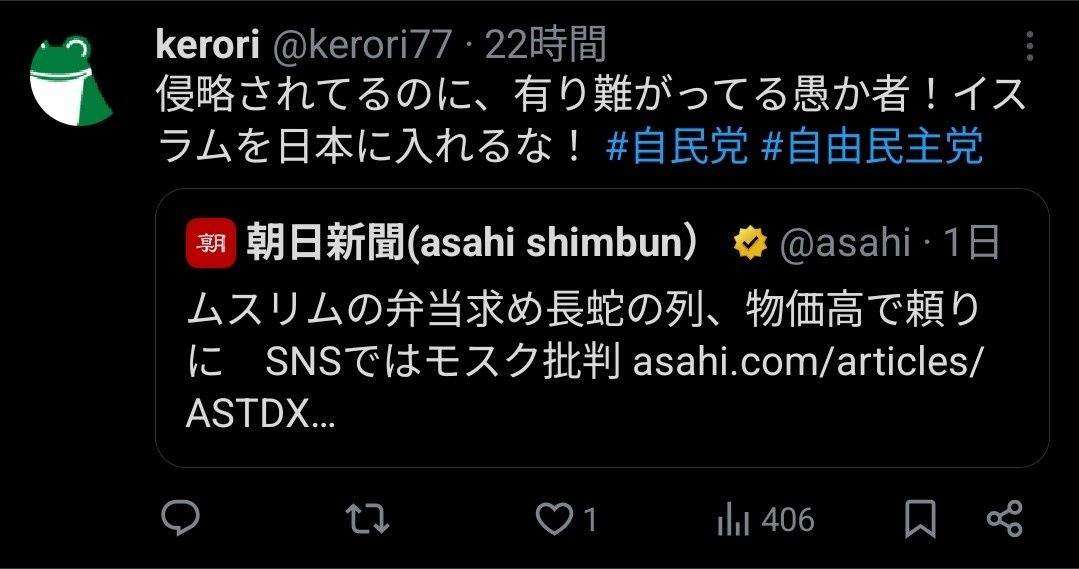1079x569 pixels.
Task: Click the 朝日新聞(asahi shimbun) account name
Action: coord(472,243)
